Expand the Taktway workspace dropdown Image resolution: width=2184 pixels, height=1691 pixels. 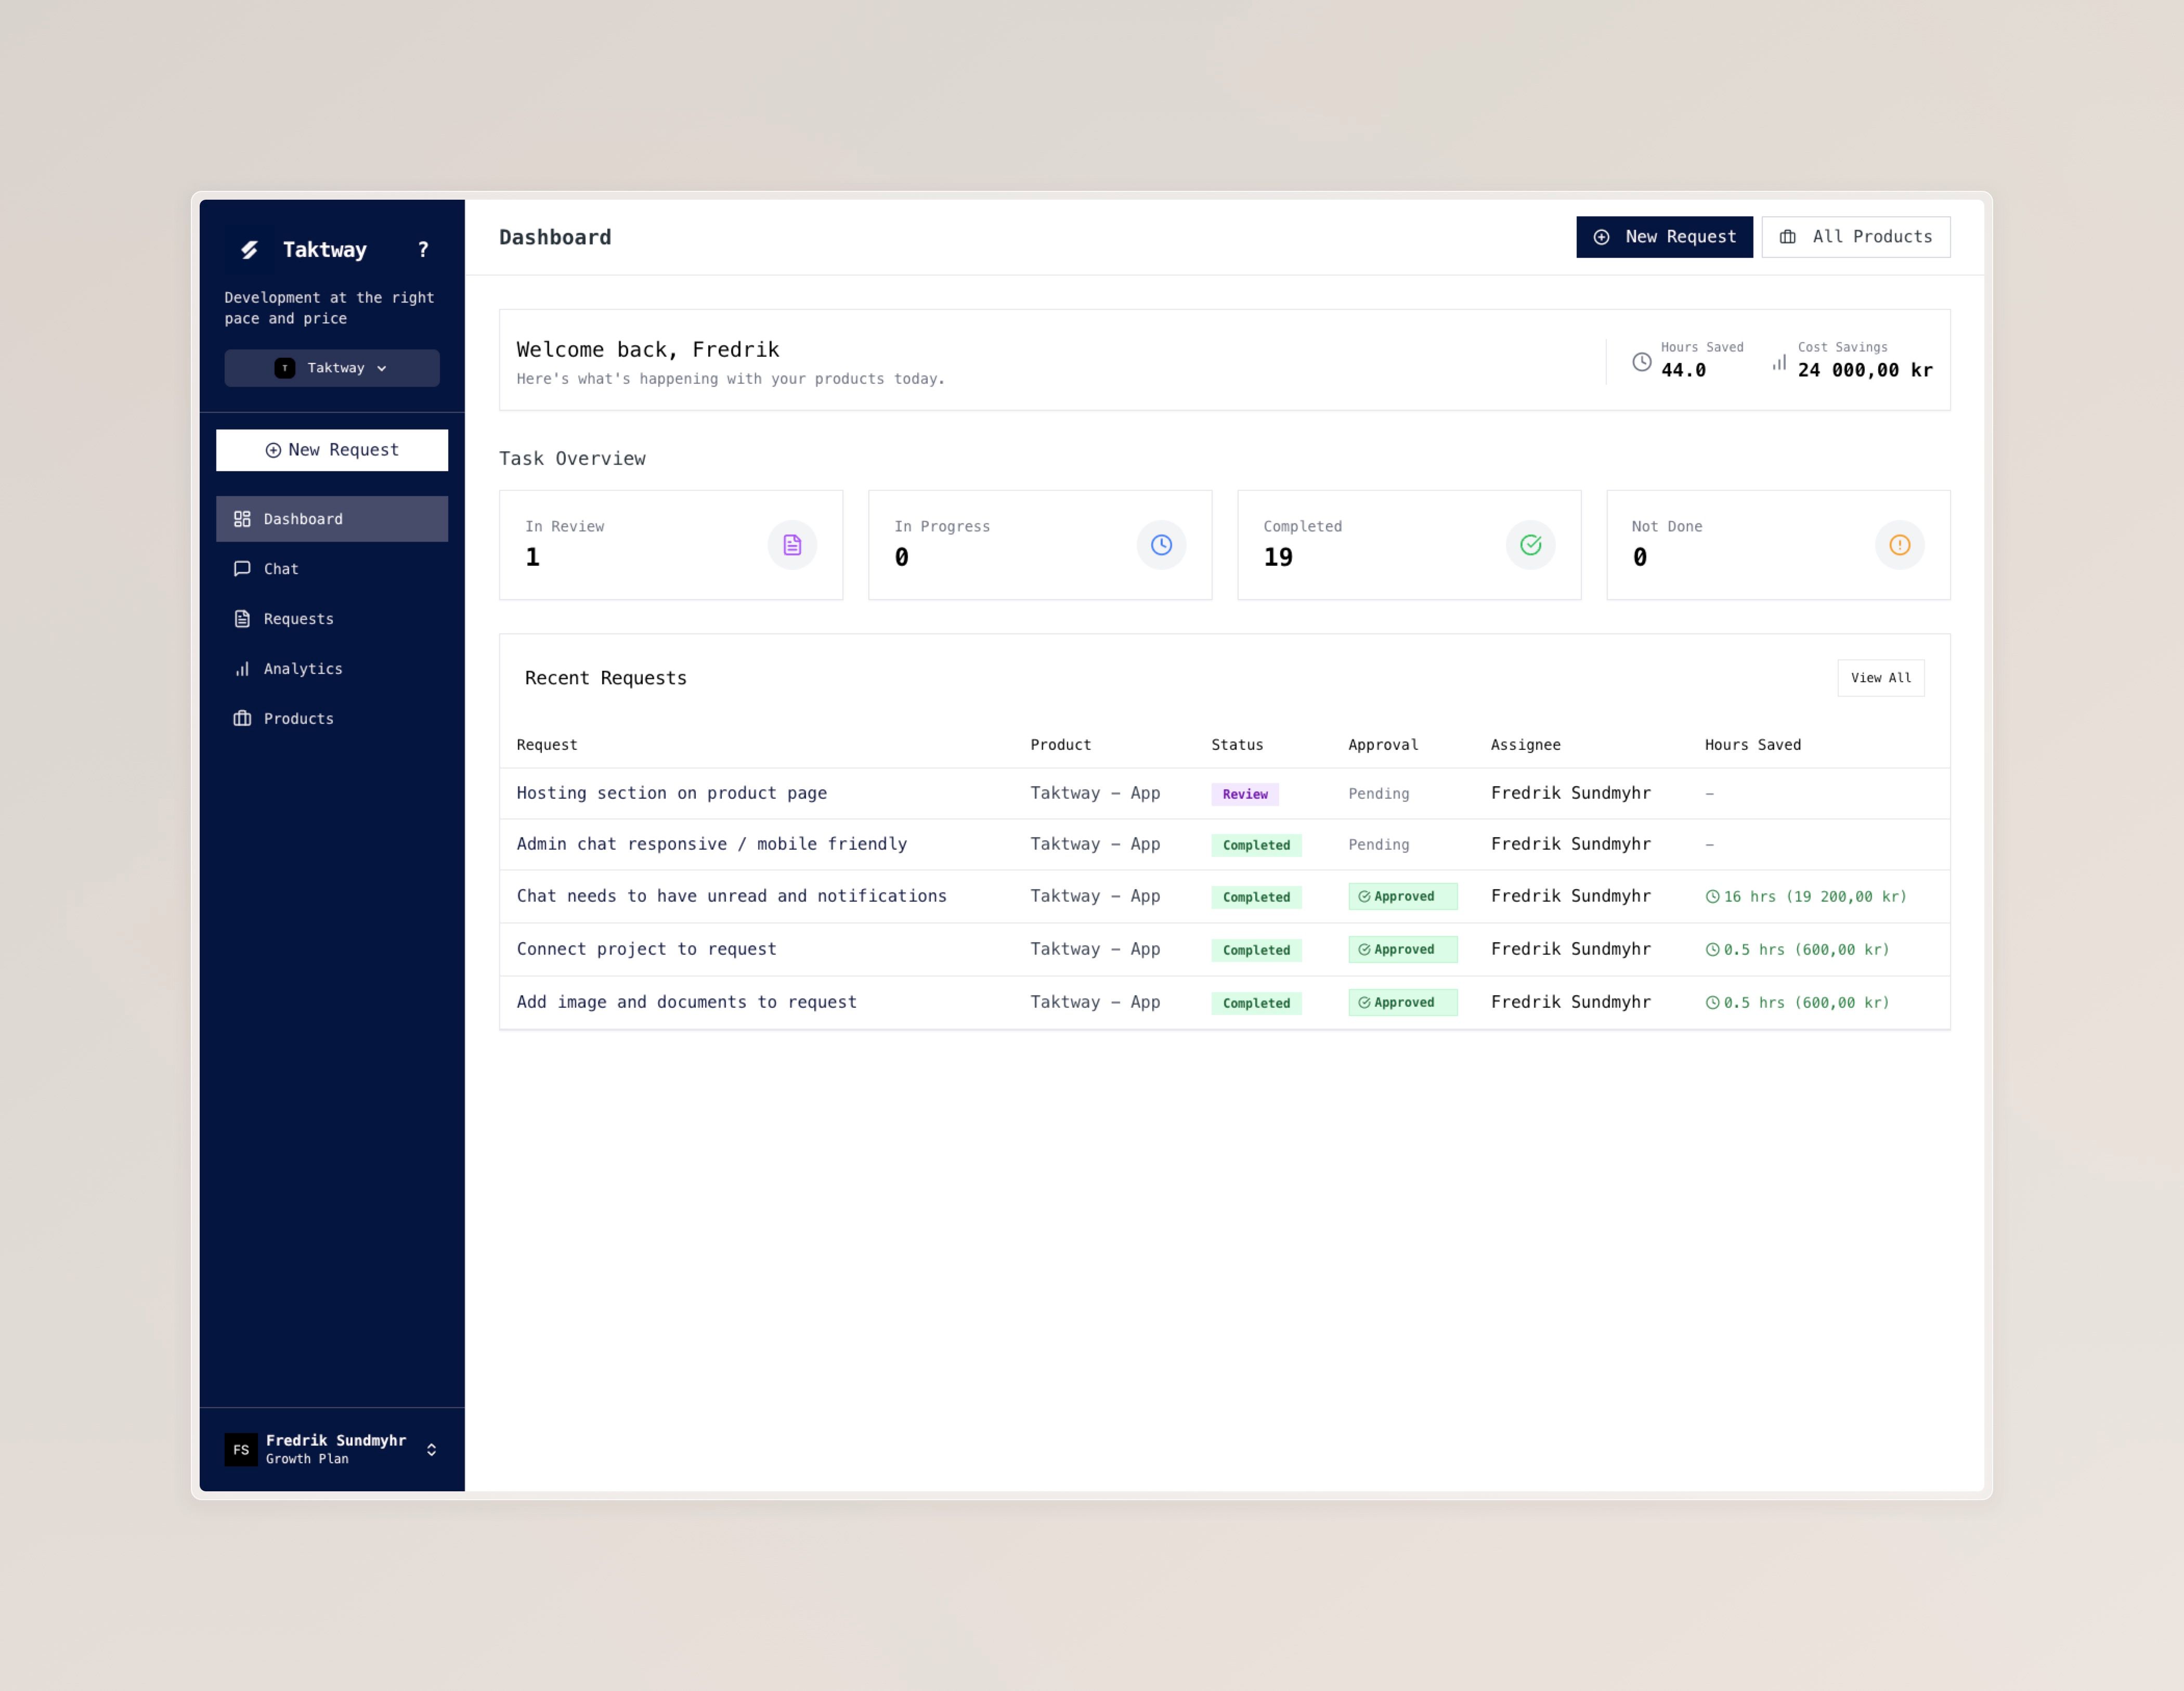coord(332,368)
